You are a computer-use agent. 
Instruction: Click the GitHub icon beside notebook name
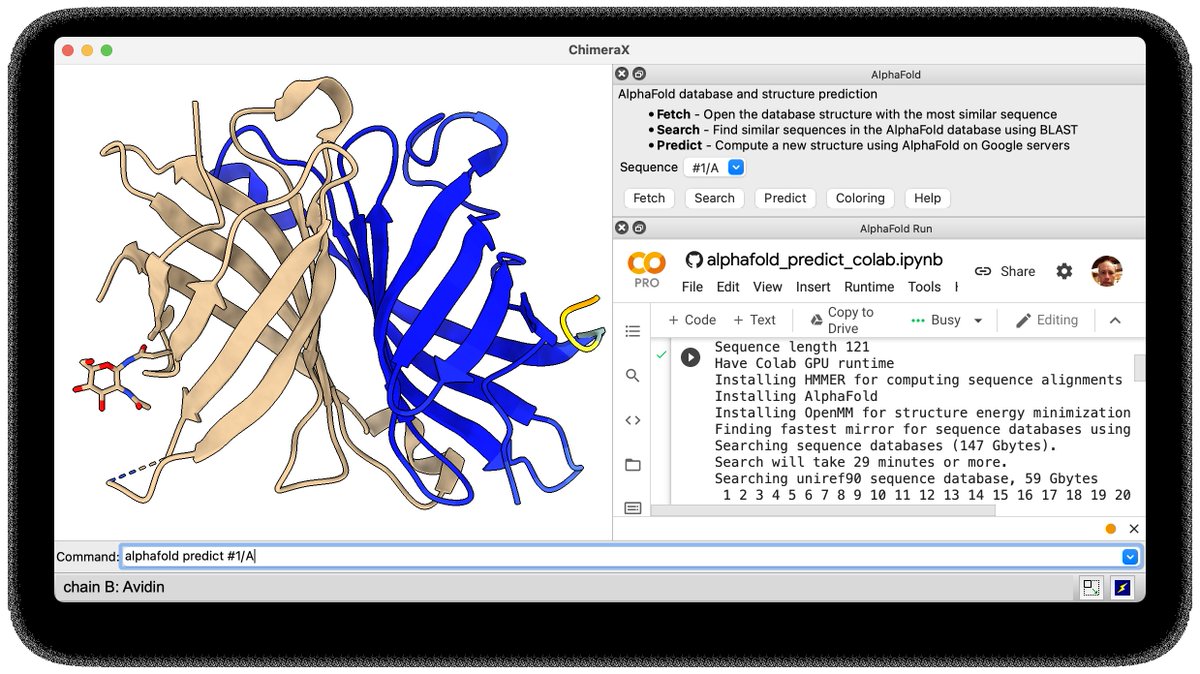(x=694, y=260)
